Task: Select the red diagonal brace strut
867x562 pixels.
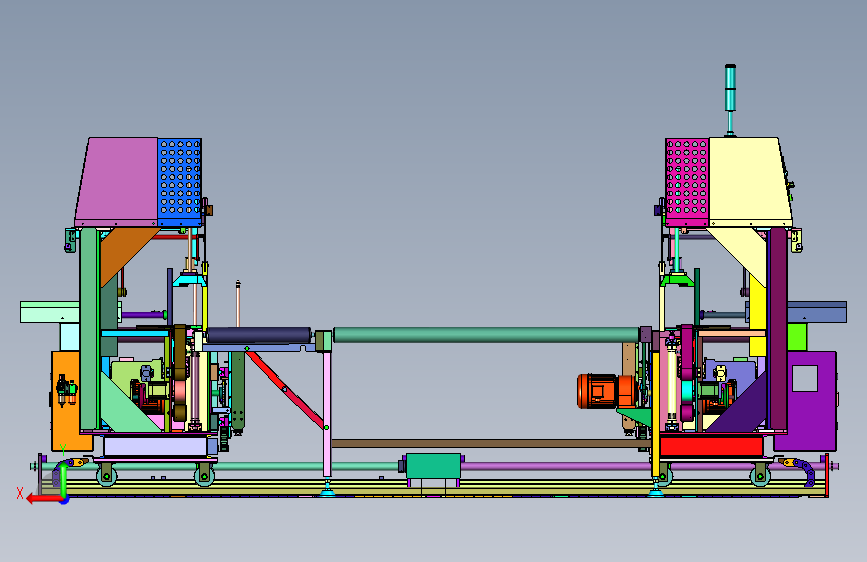Action: tap(284, 389)
